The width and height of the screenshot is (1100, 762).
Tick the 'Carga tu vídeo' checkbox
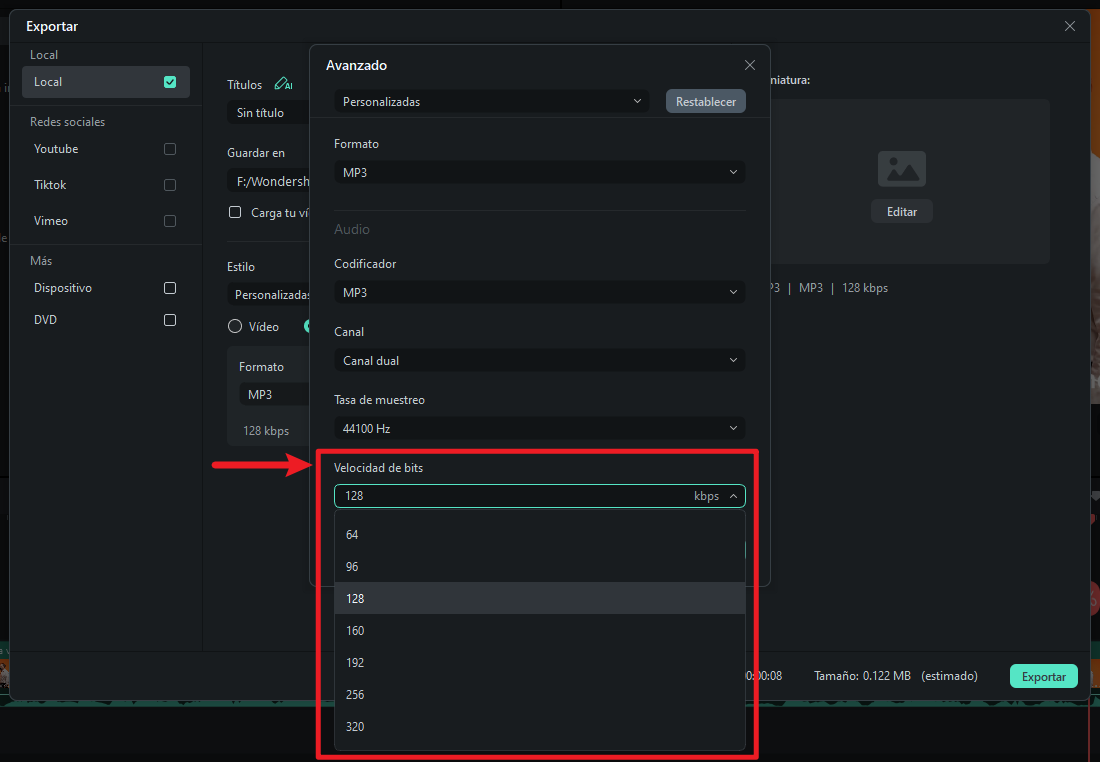pos(235,212)
